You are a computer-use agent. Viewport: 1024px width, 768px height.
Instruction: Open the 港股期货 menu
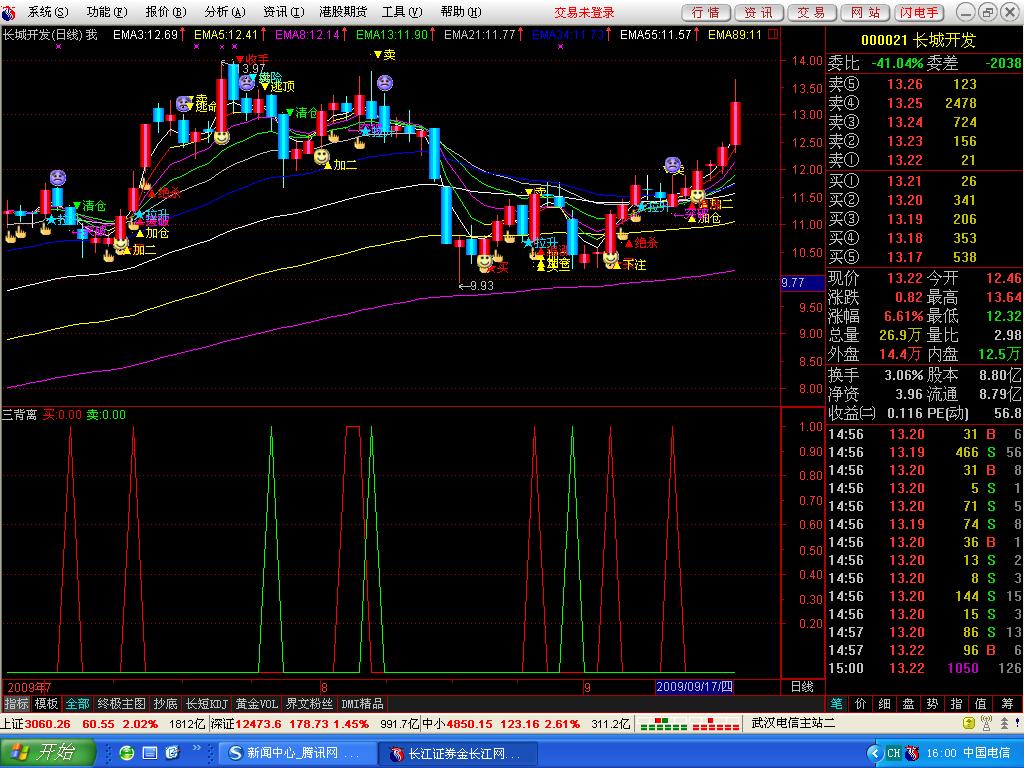click(343, 12)
